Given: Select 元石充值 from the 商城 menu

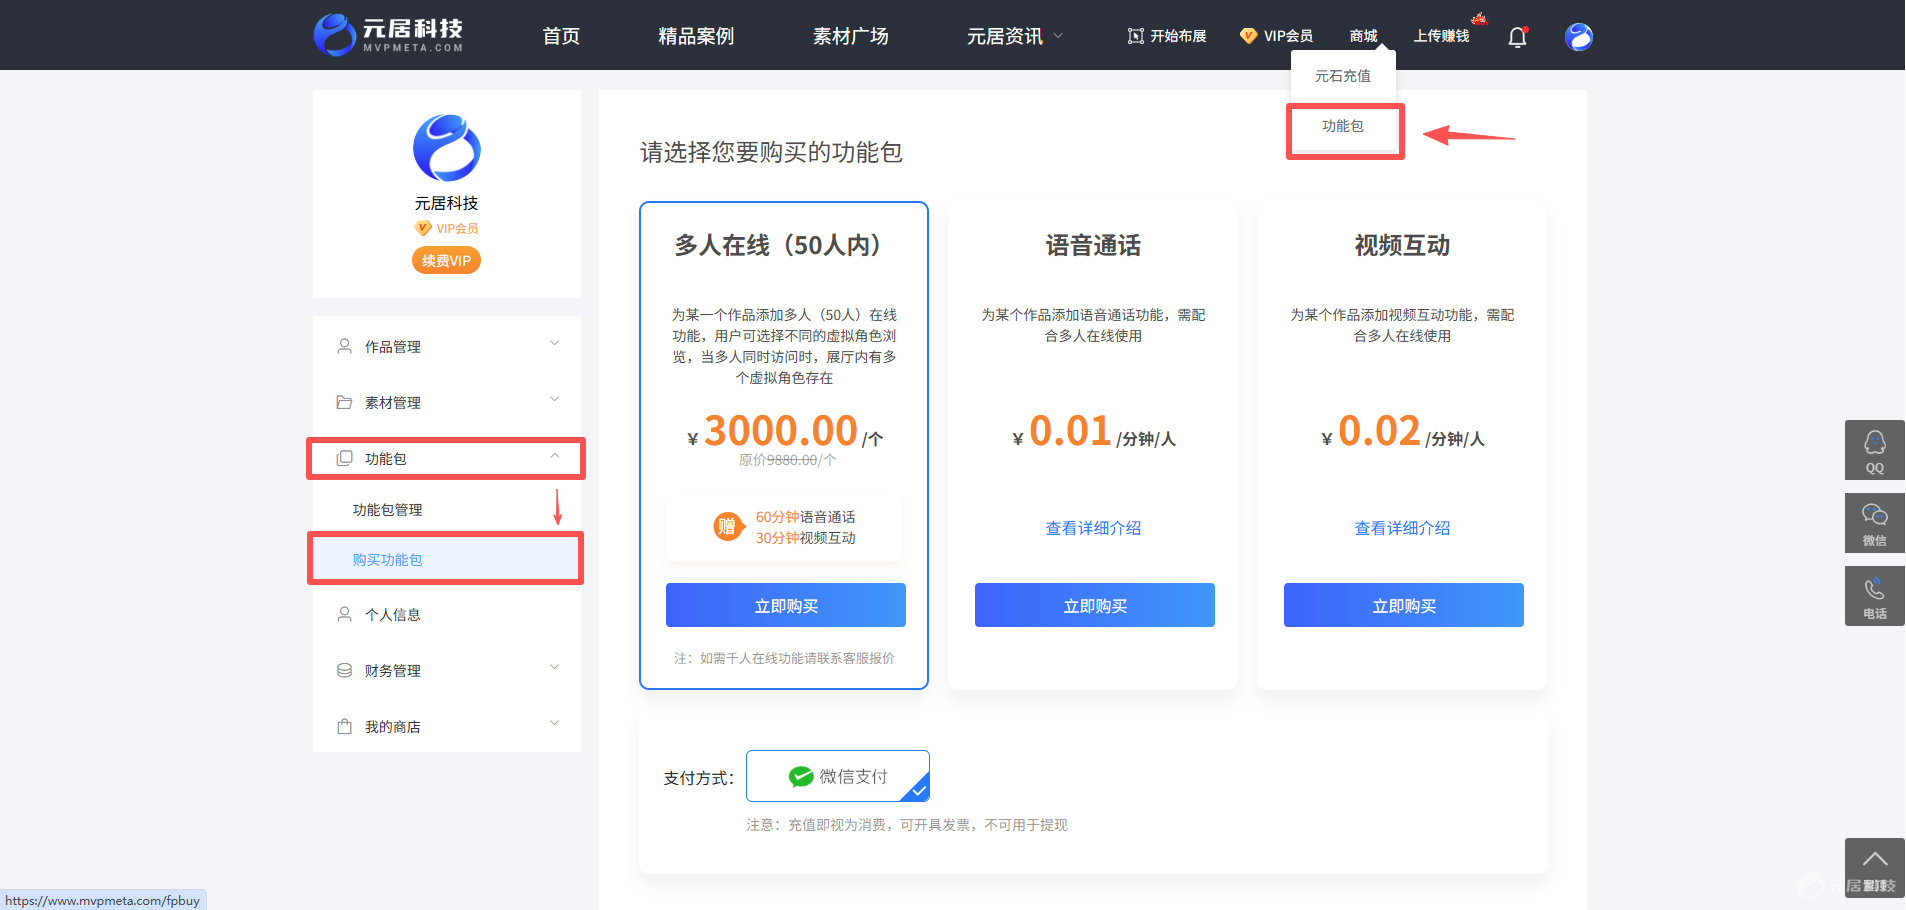Looking at the screenshot, I should click(x=1343, y=76).
